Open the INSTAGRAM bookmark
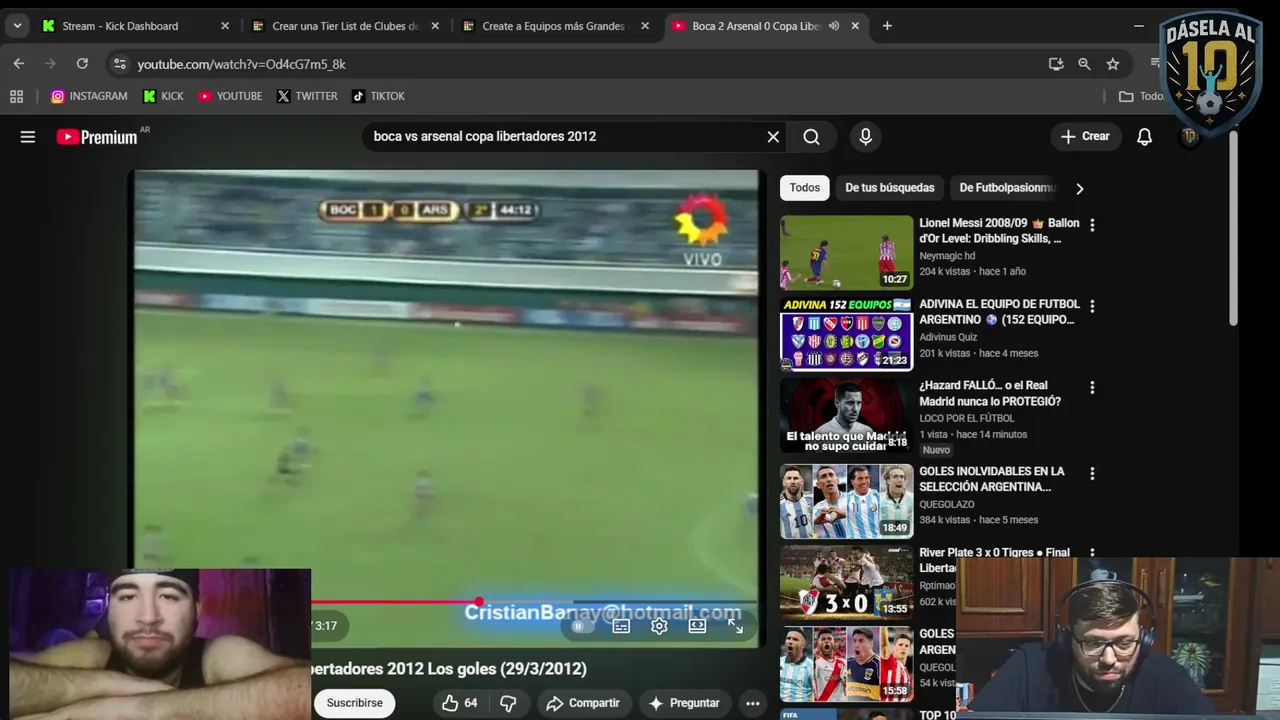Viewport: 1280px width, 720px height. (89, 96)
